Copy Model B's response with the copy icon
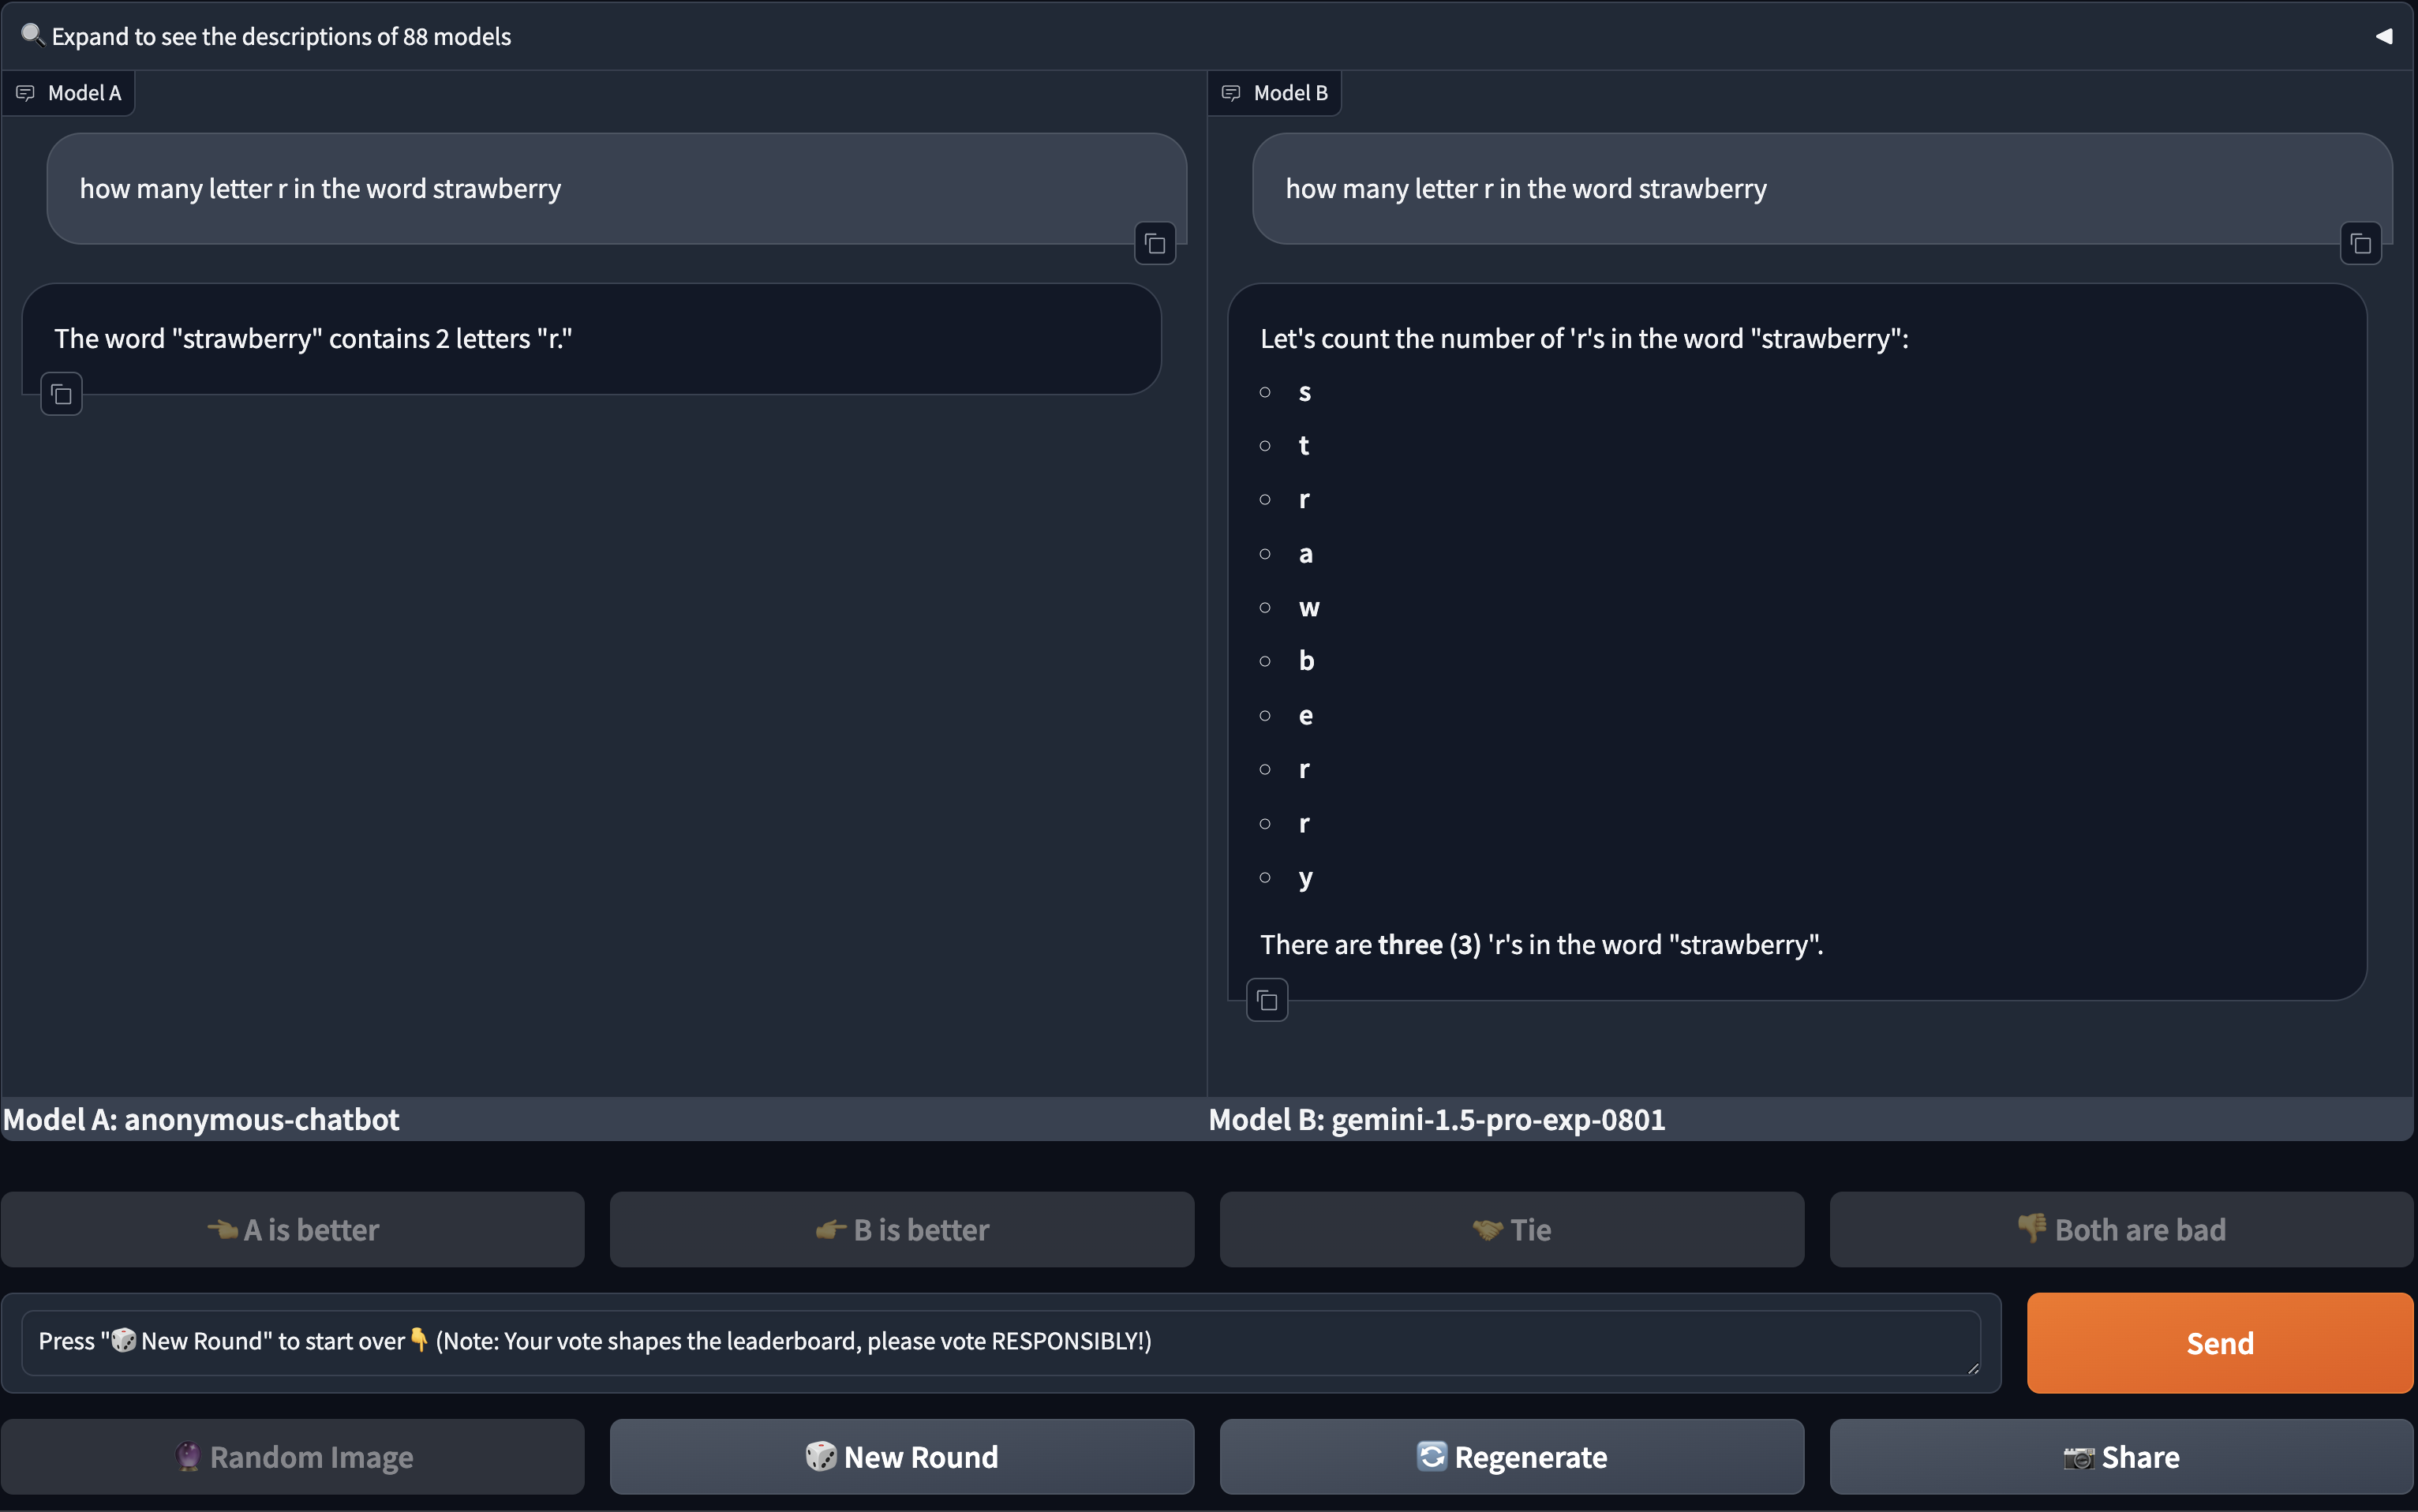 [x=1265, y=999]
